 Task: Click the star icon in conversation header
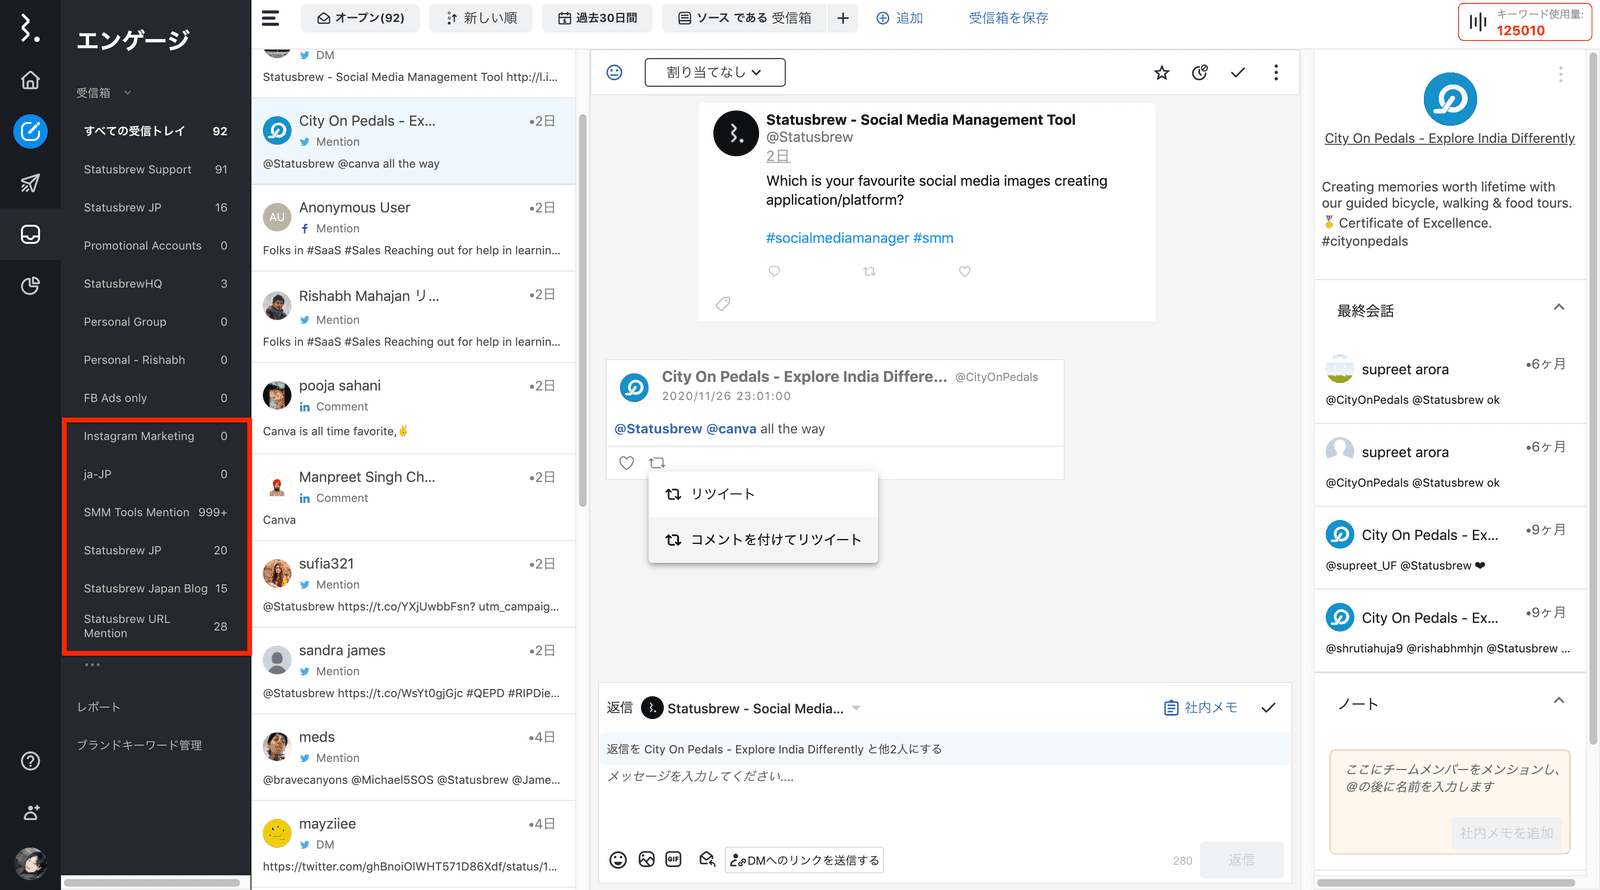tap(1161, 73)
